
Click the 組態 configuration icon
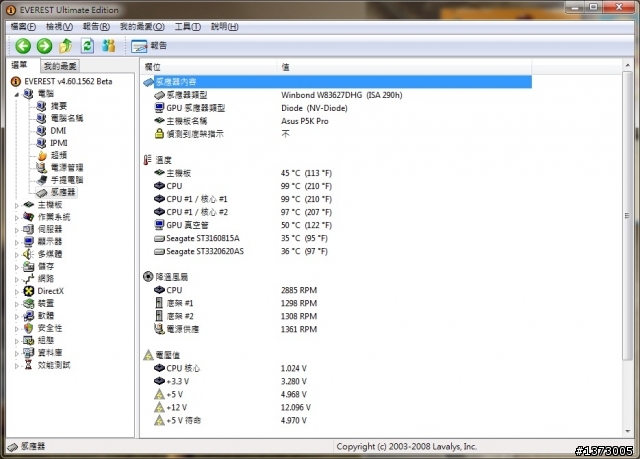point(29,340)
